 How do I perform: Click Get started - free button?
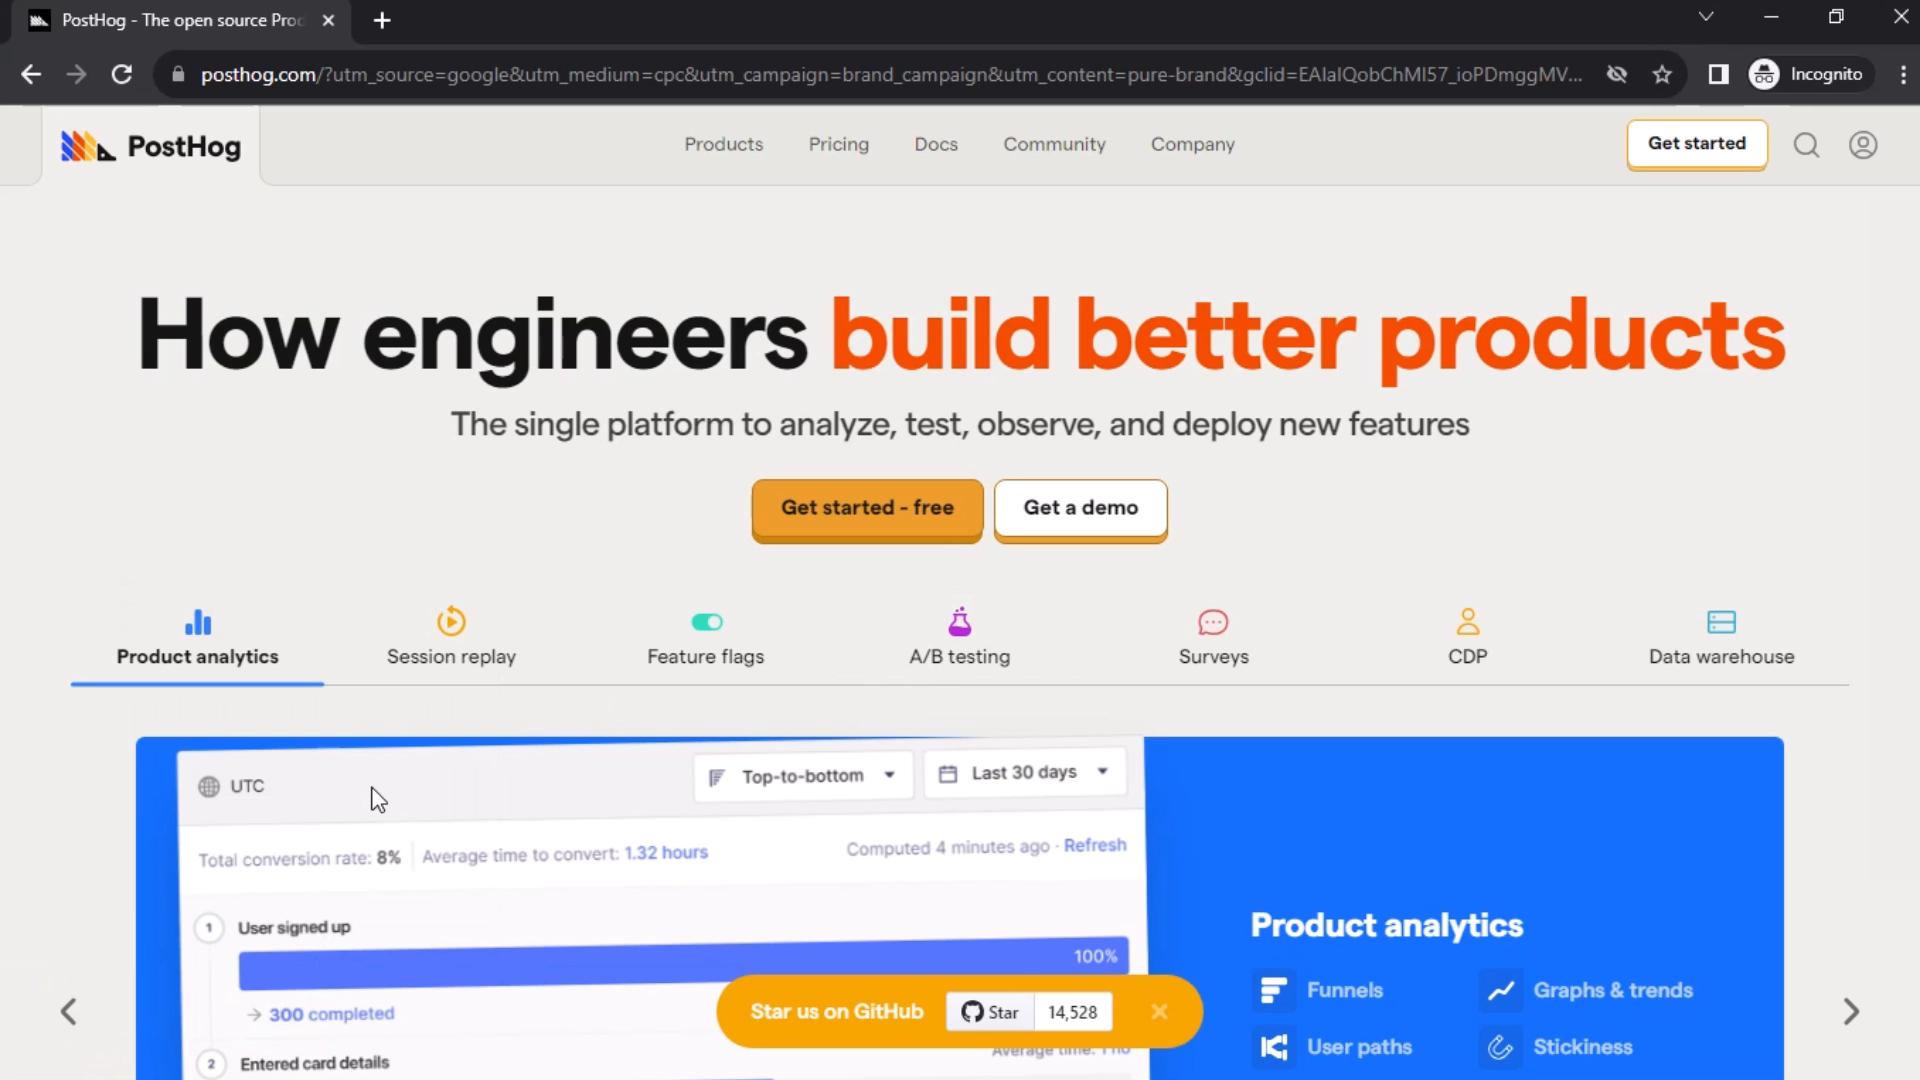click(x=868, y=508)
